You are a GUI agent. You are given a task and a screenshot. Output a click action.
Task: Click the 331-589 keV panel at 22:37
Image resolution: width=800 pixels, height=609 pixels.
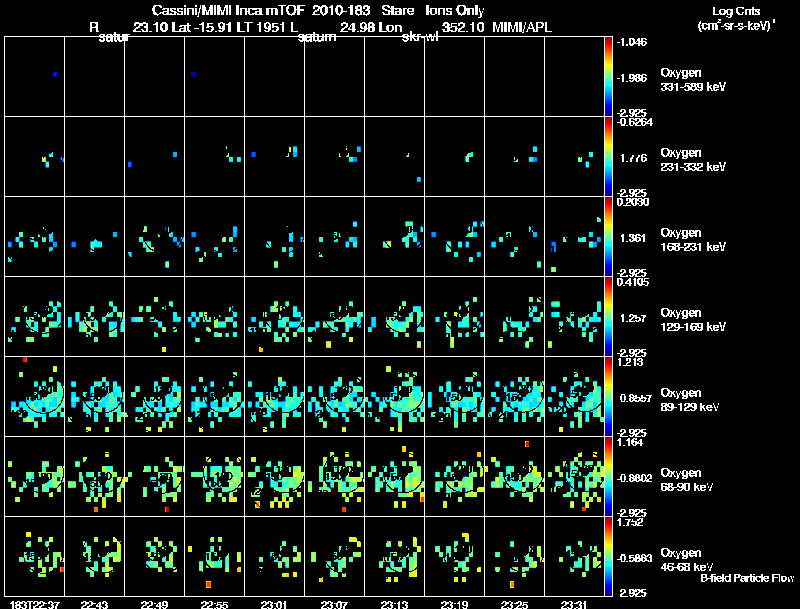pyautogui.click(x=35, y=77)
